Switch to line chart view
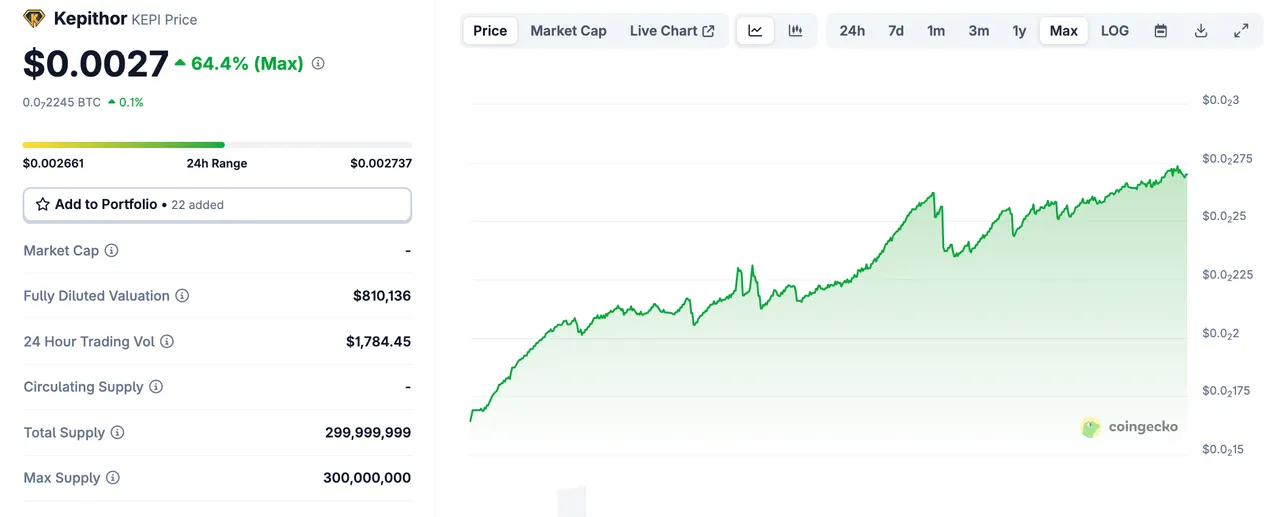The height and width of the screenshot is (517, 1280). pos(755,31)
